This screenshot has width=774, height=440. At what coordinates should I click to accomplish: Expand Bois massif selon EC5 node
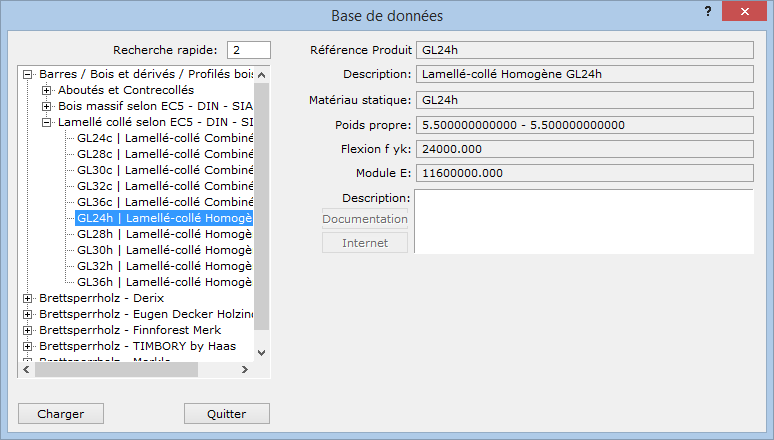[47, 106]
